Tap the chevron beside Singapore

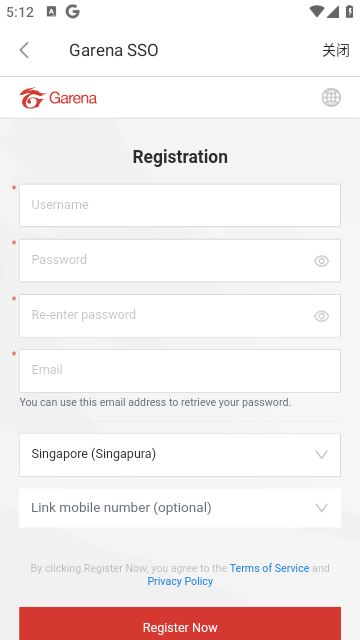pos(322,455)
